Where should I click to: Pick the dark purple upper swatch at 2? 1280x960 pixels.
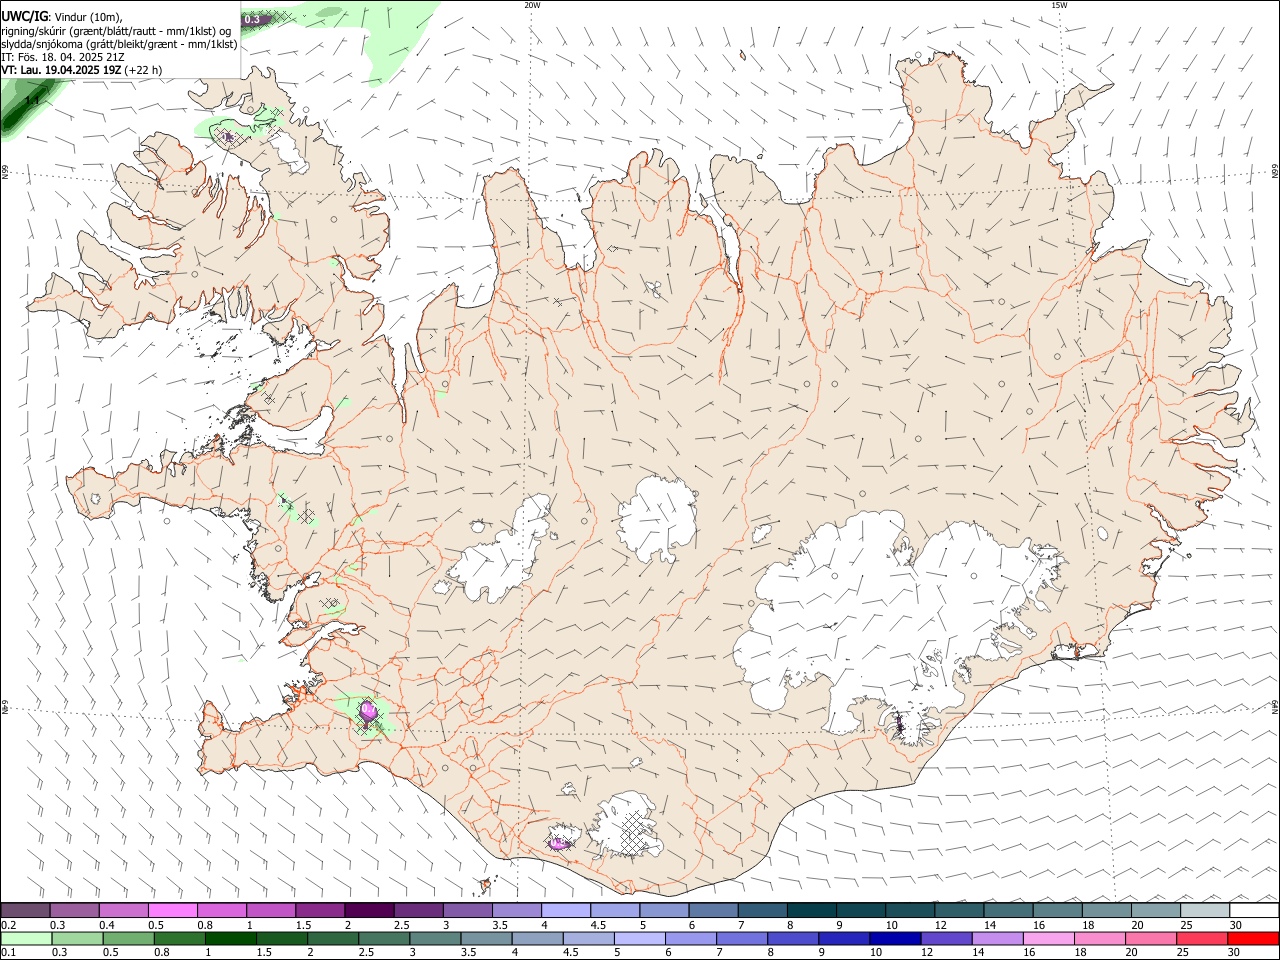(368, 910)
